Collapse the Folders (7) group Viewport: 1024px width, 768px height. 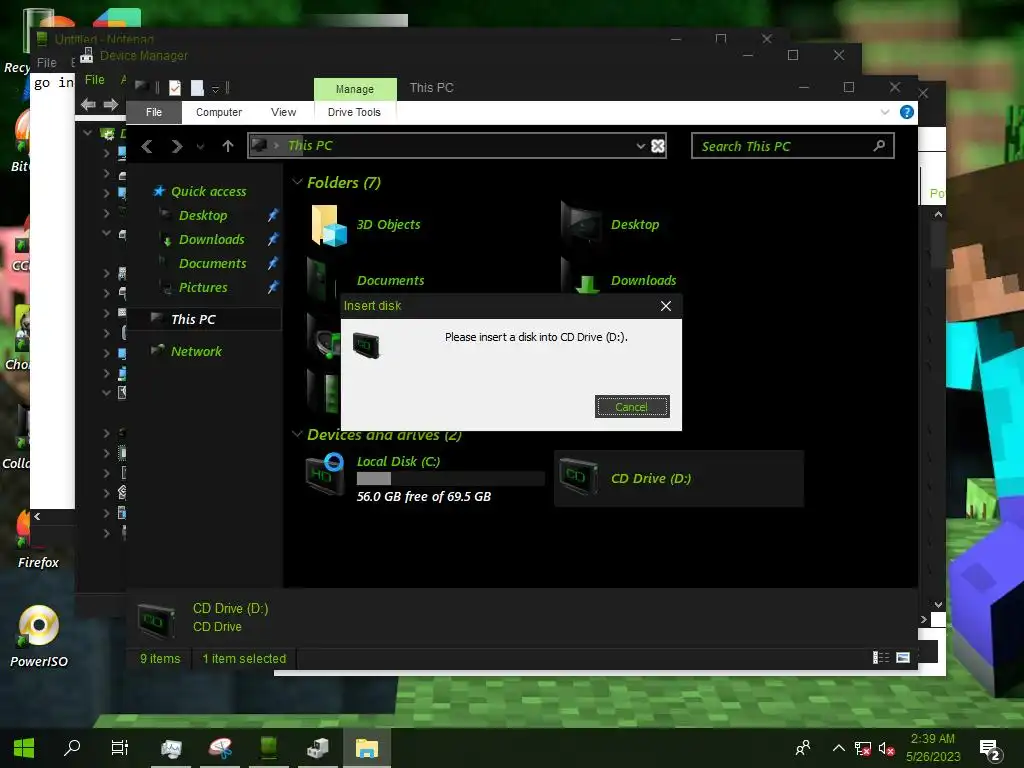click(298, 182)
